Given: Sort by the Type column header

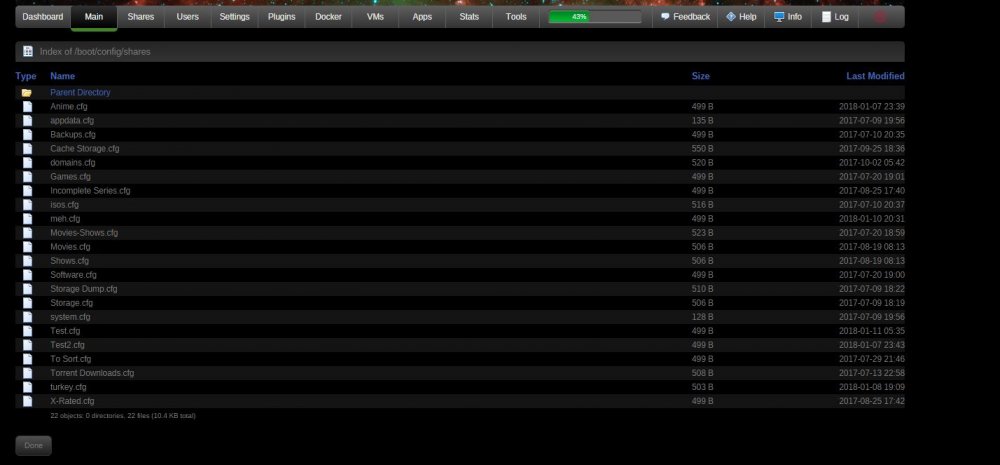Looking at the screenshot, I should point(26,76).
